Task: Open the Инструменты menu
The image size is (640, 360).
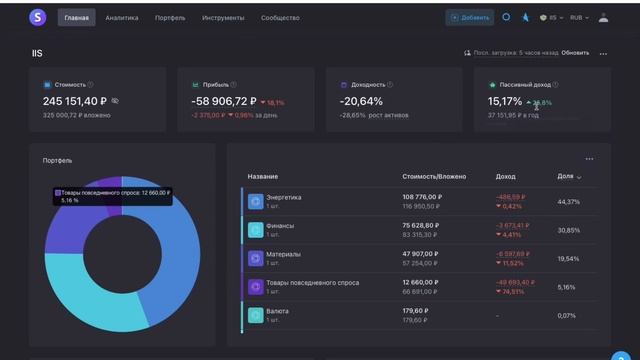Action: tap(223, 18)
